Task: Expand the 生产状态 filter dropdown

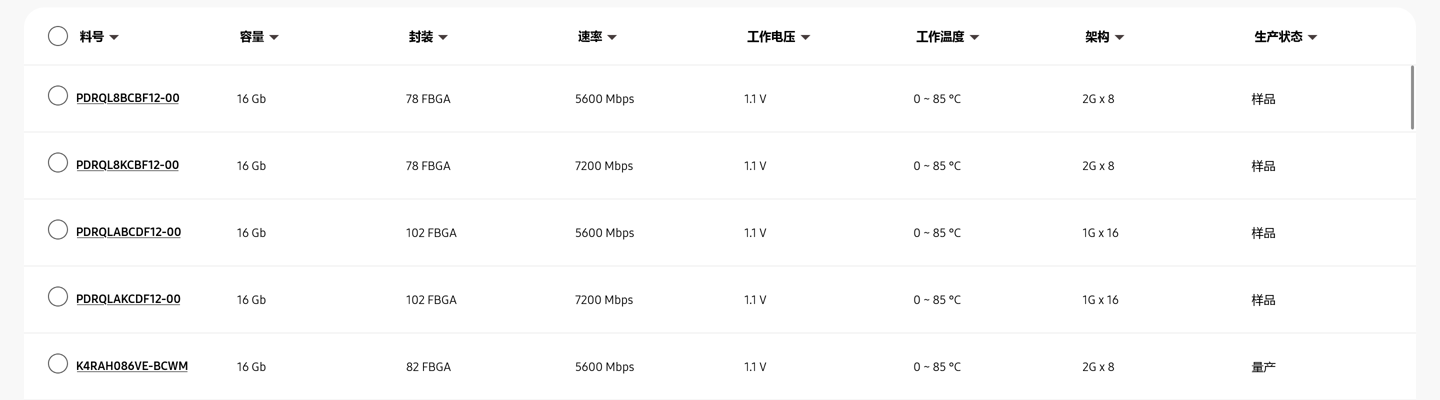Action: [1312, 37]
